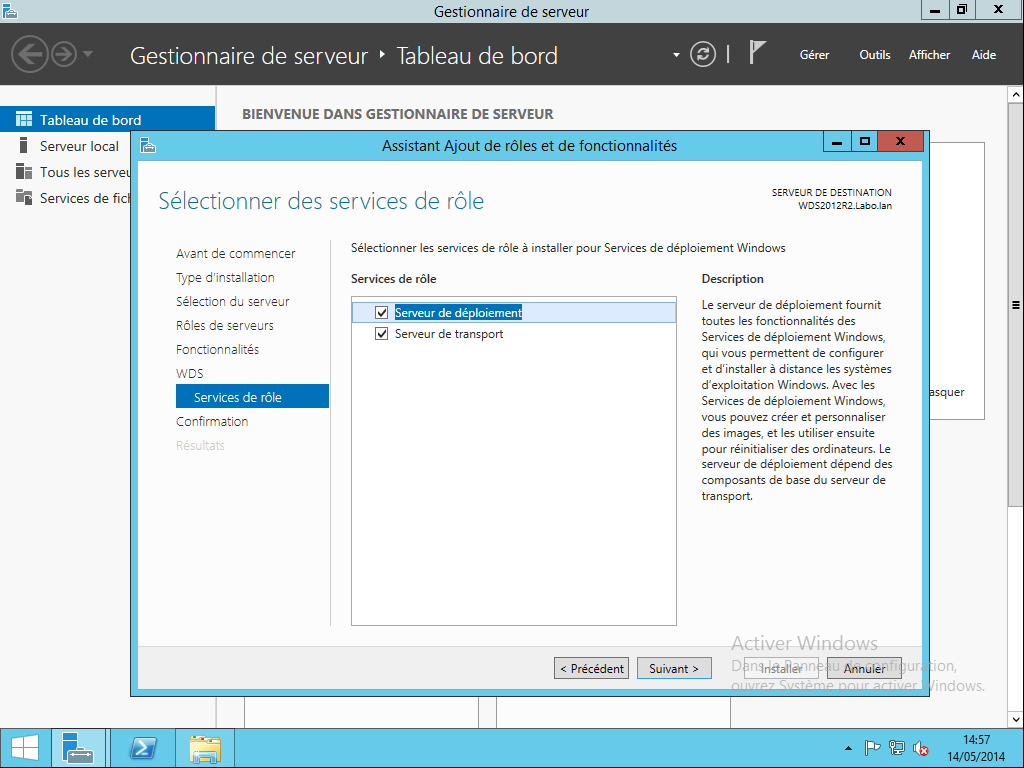Click the wizard title bar icon
Screen dimensions: 1024x768
[x=148, y=145]
